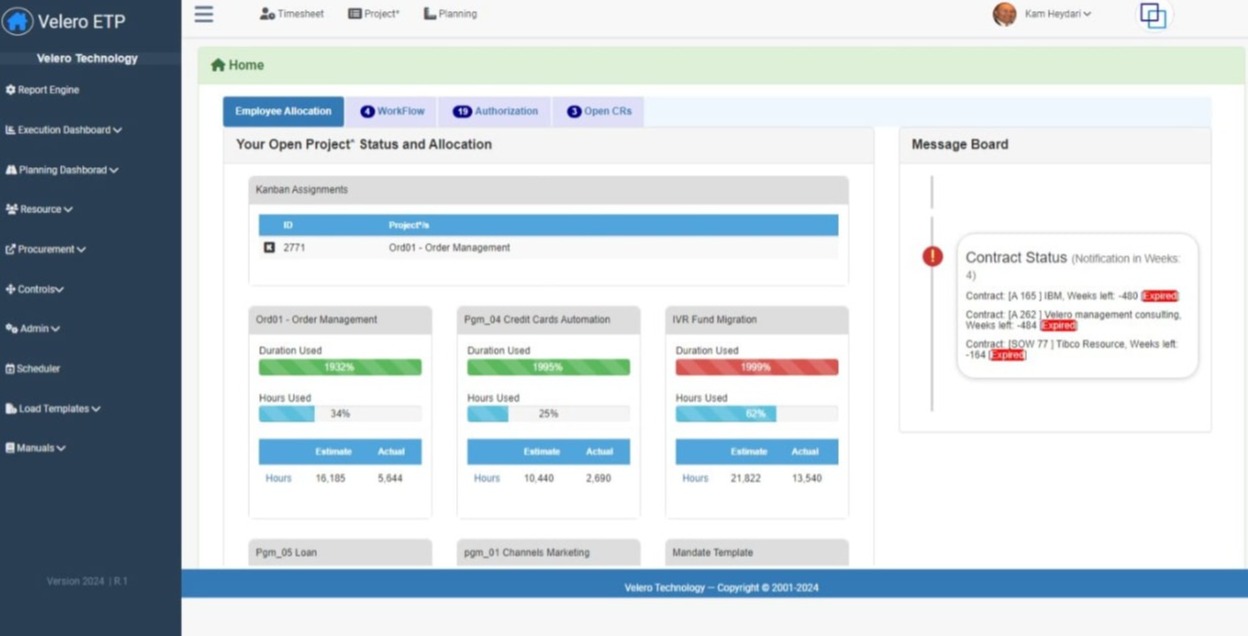Open the Timesheet menu item
This screenshot has height=636, width=1248.
pos(292,14)
